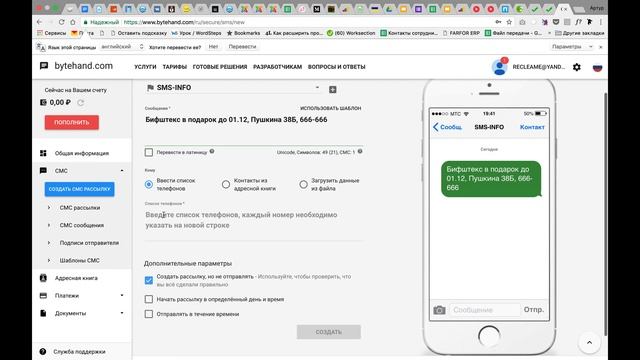Tap Контакт link in phone preview
The width and height of the screenshot is (640, 360).
pos(532,127)
